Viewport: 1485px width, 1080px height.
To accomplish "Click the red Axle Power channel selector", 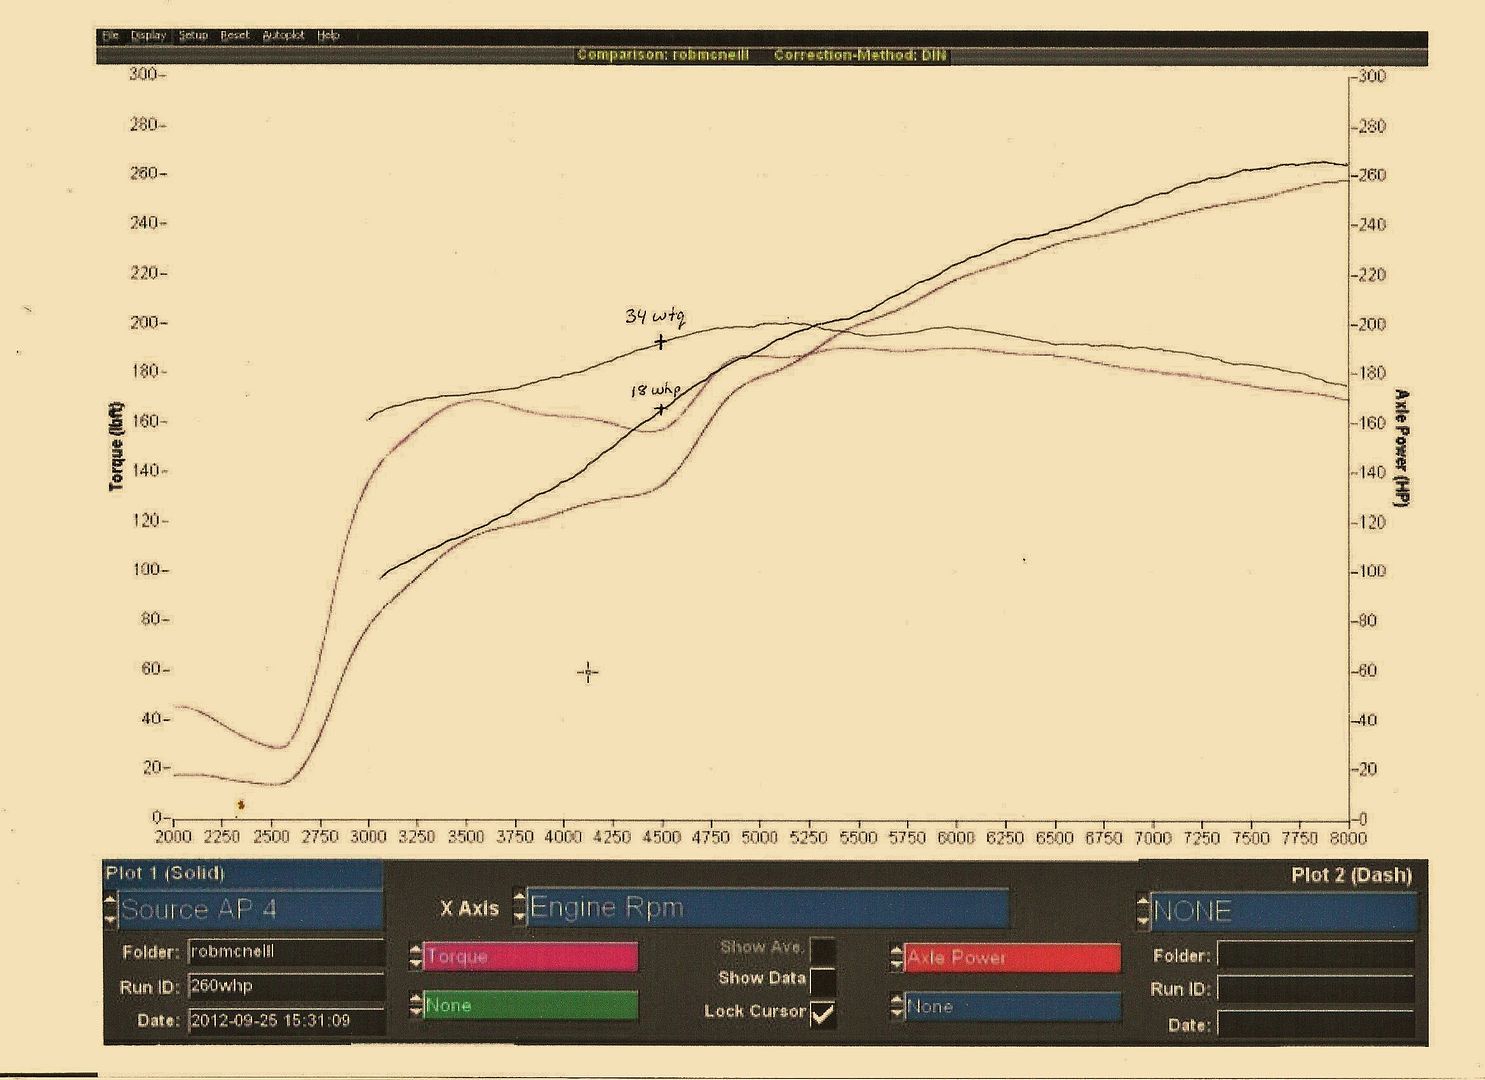I will coord(1012,958).
